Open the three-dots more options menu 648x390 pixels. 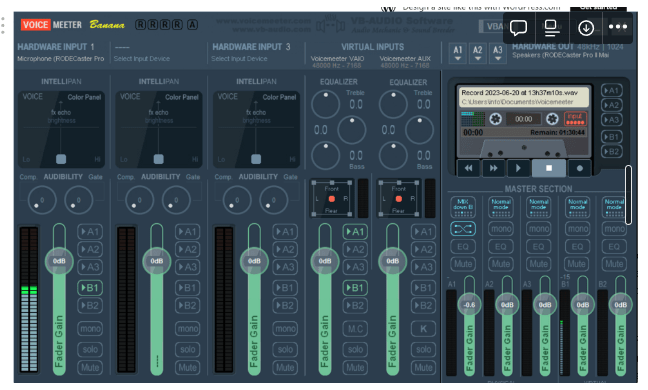point(618,27)
